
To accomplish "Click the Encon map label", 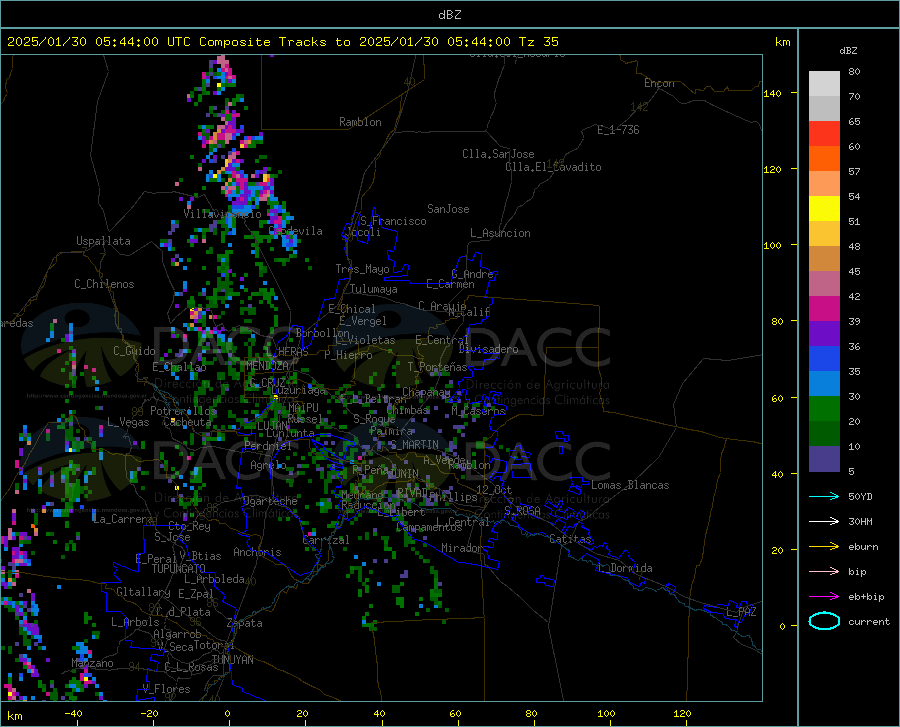I will pos(659,83).
